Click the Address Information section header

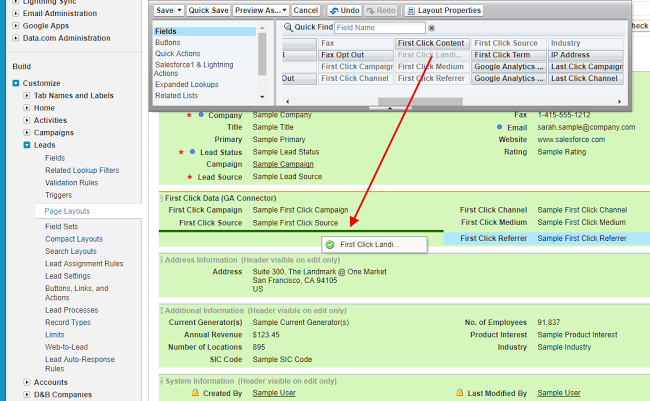[x=252, y=260]
